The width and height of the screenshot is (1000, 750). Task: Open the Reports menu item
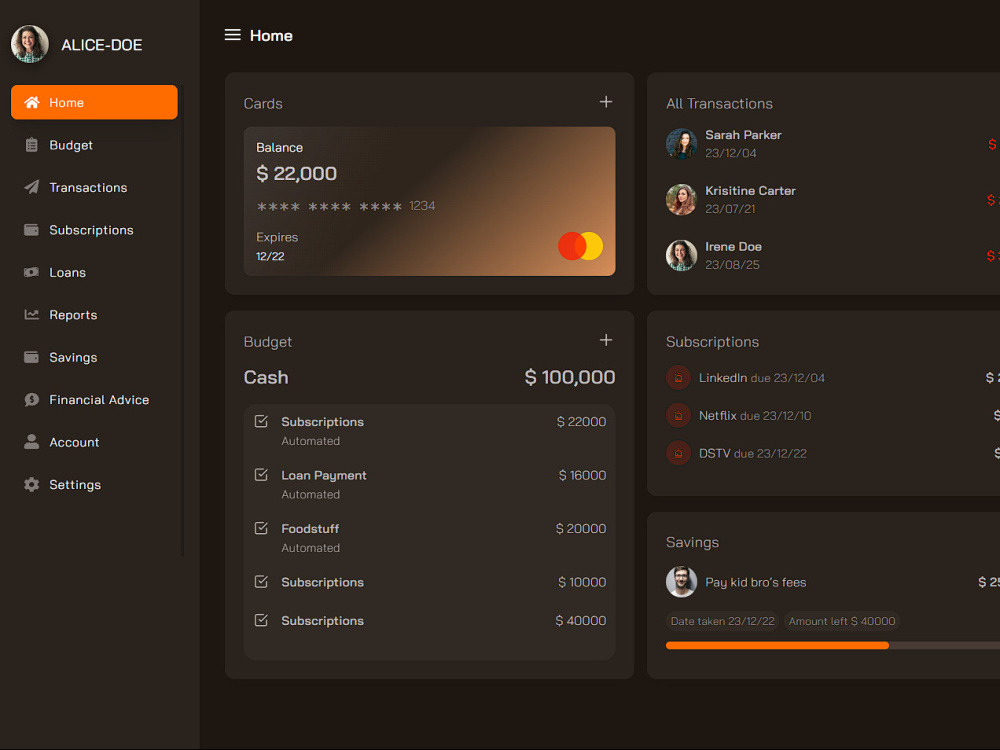(94, 315)
